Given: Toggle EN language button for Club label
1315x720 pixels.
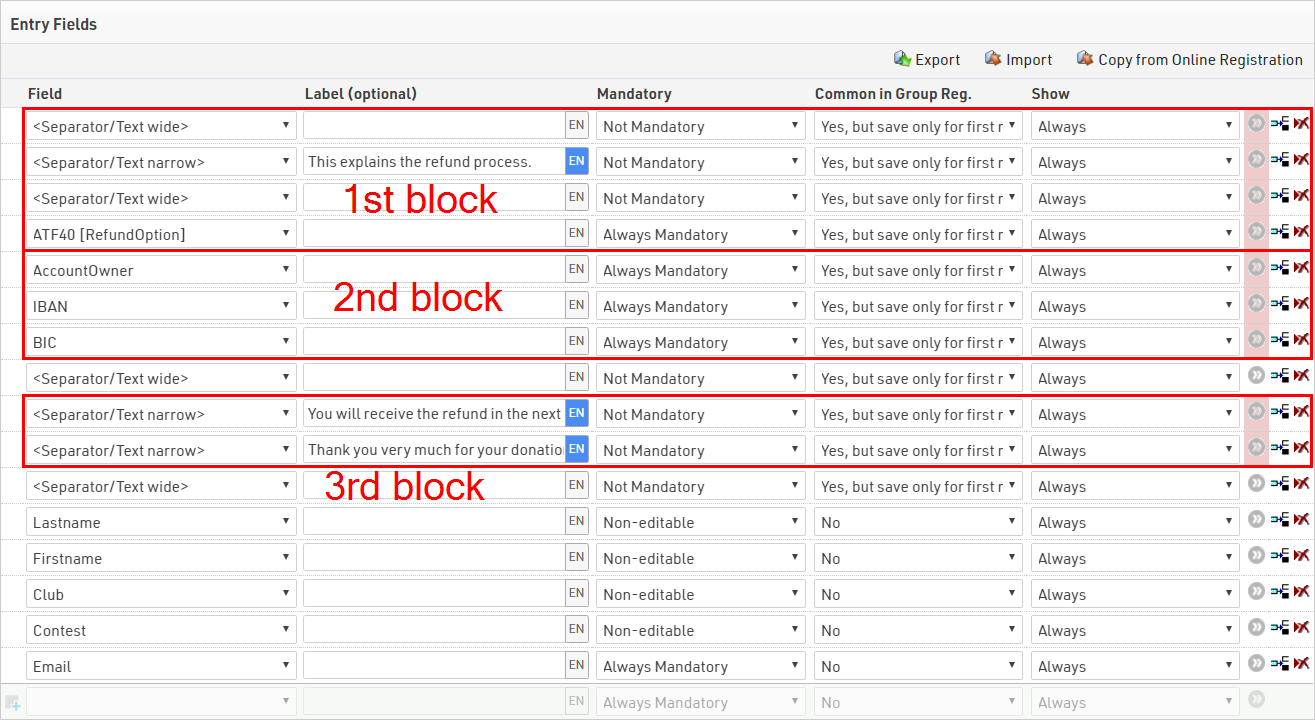Looking at the screenshot, I should click(577, 593).
